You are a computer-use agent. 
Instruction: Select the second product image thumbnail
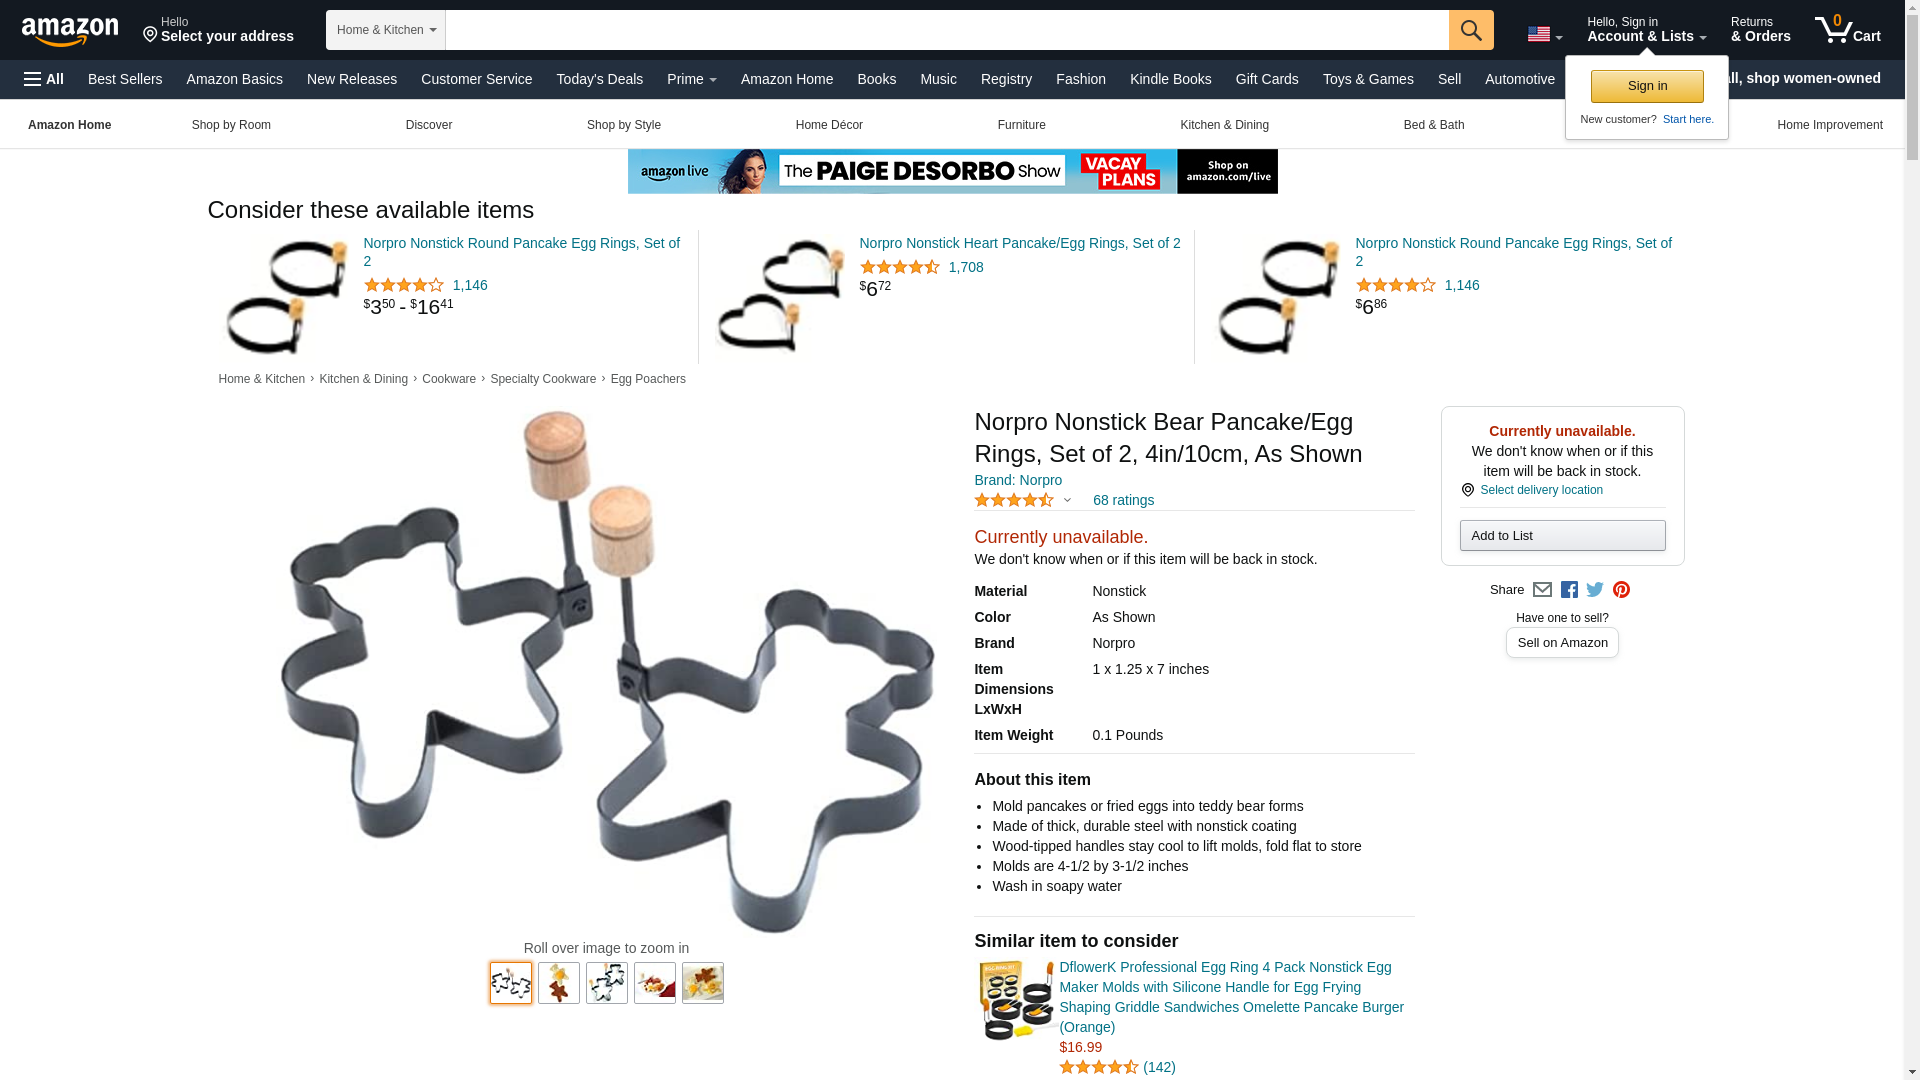click(x=559, y=983)
